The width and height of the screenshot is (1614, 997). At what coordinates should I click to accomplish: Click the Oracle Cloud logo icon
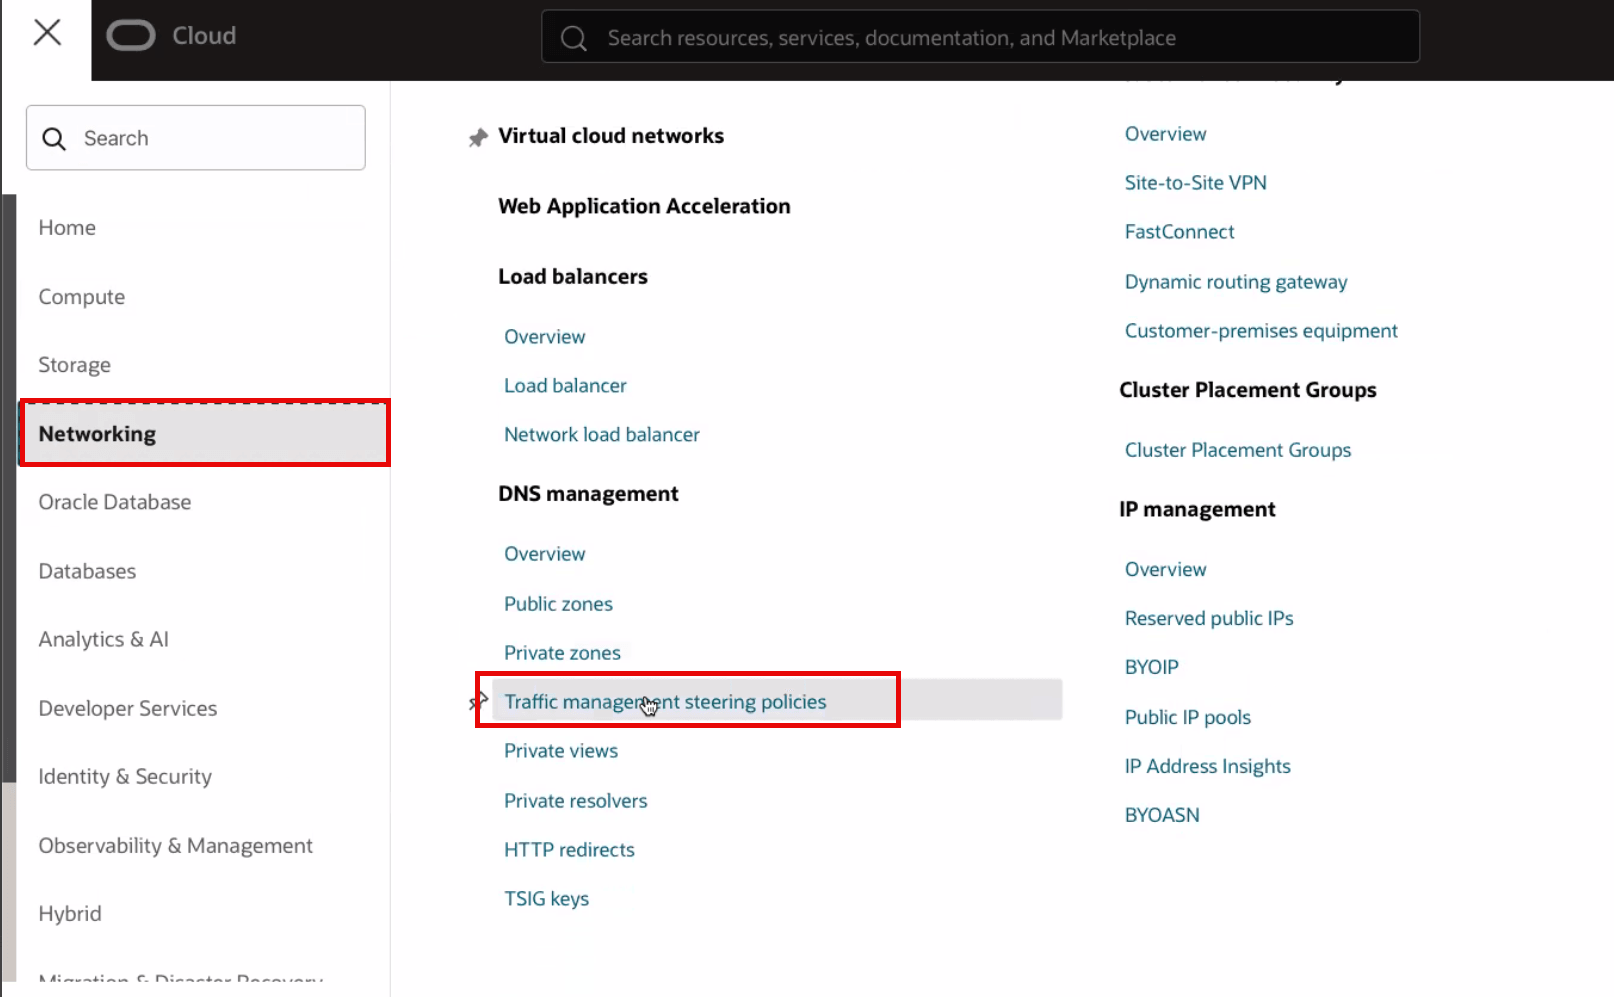point(131,36)
